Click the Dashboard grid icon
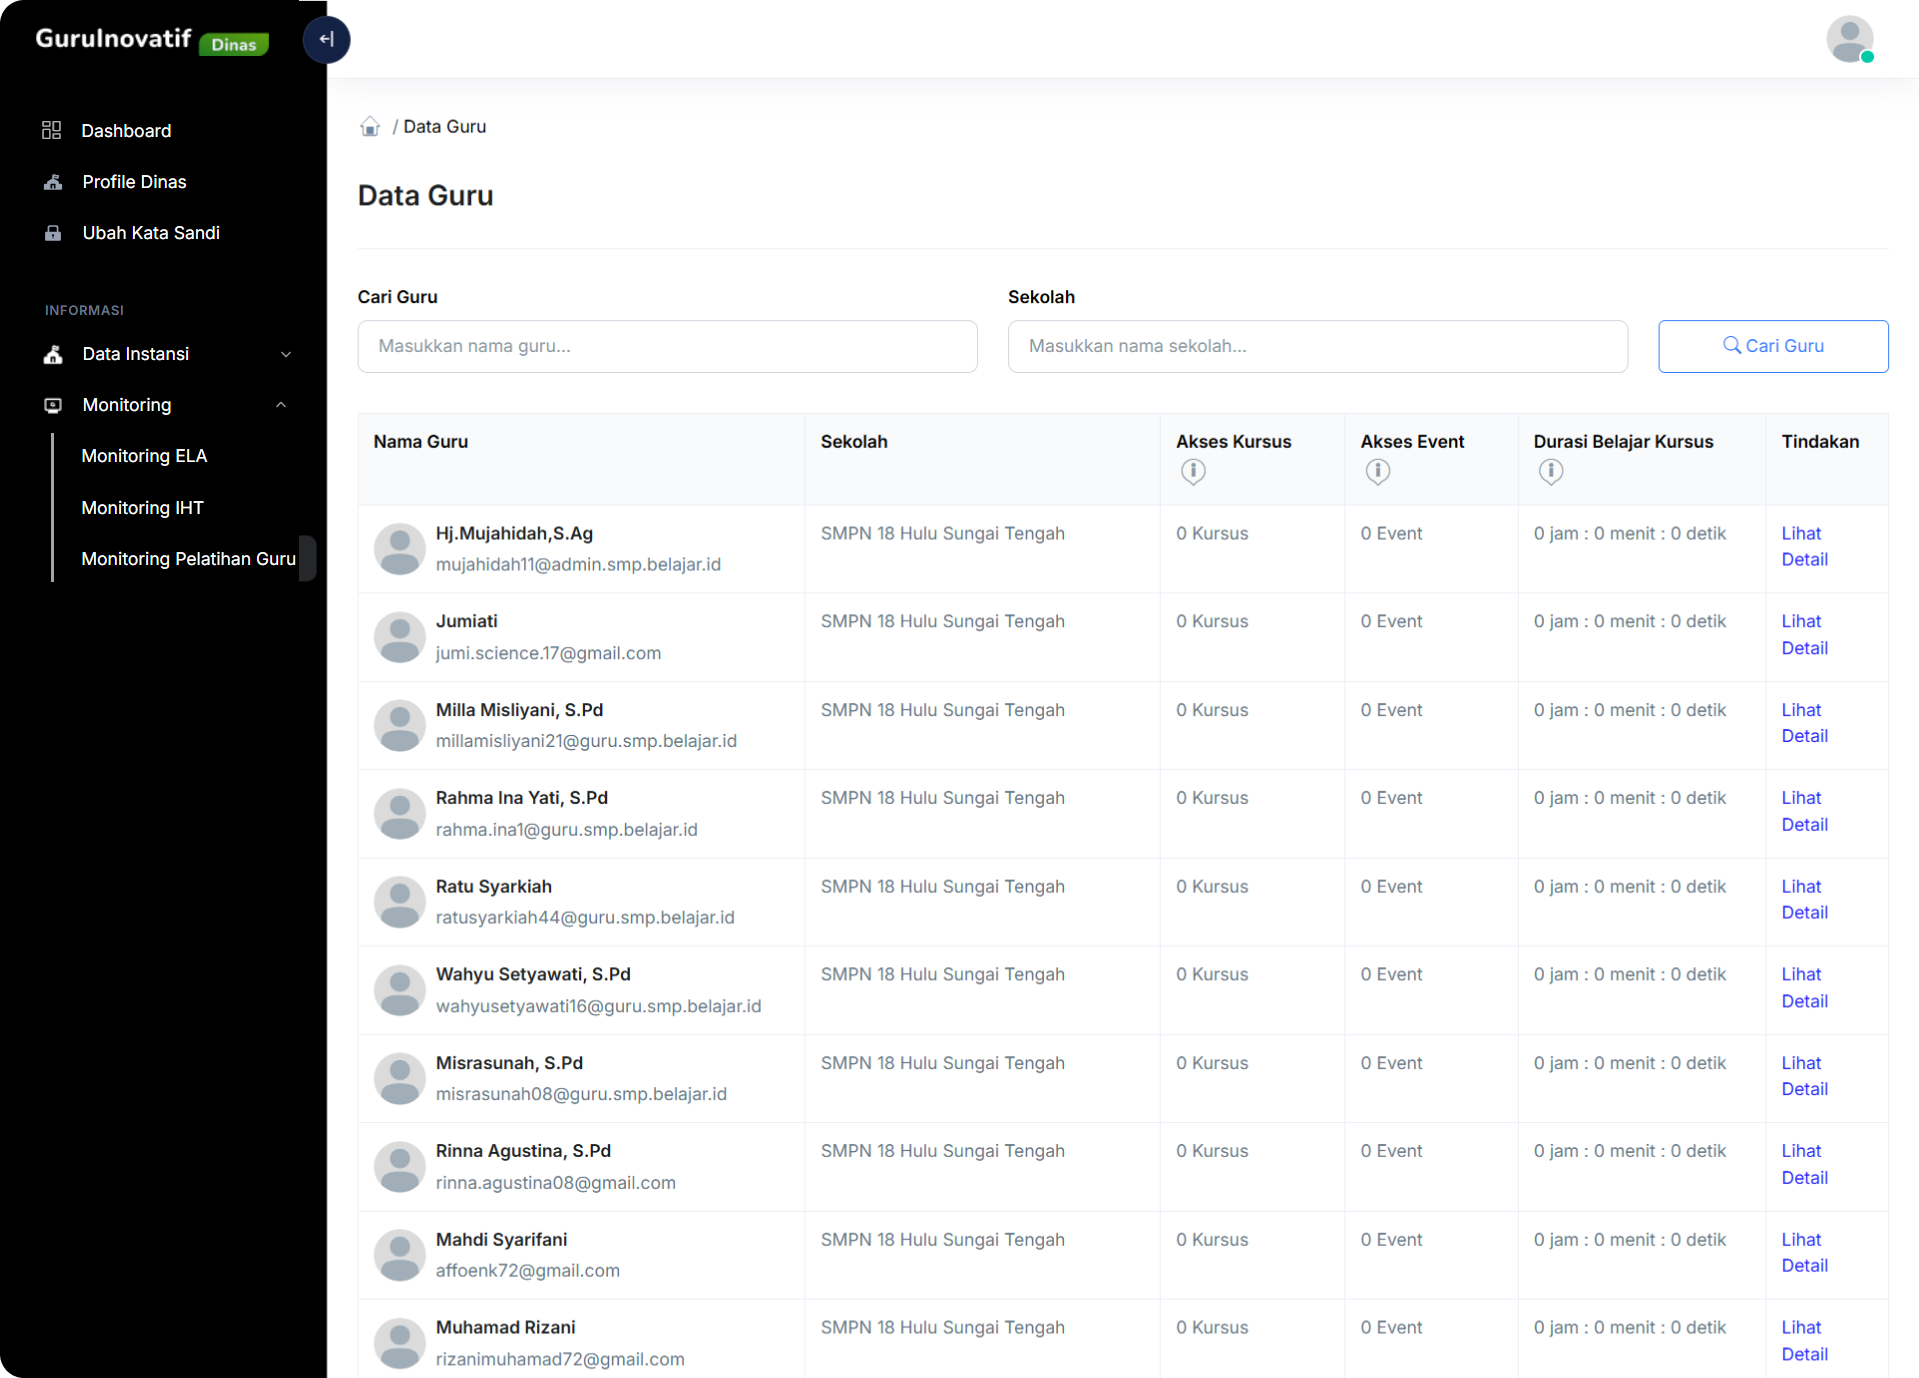The width and height of the screenshot is (1919, 1378). click(x=52, y=131)
